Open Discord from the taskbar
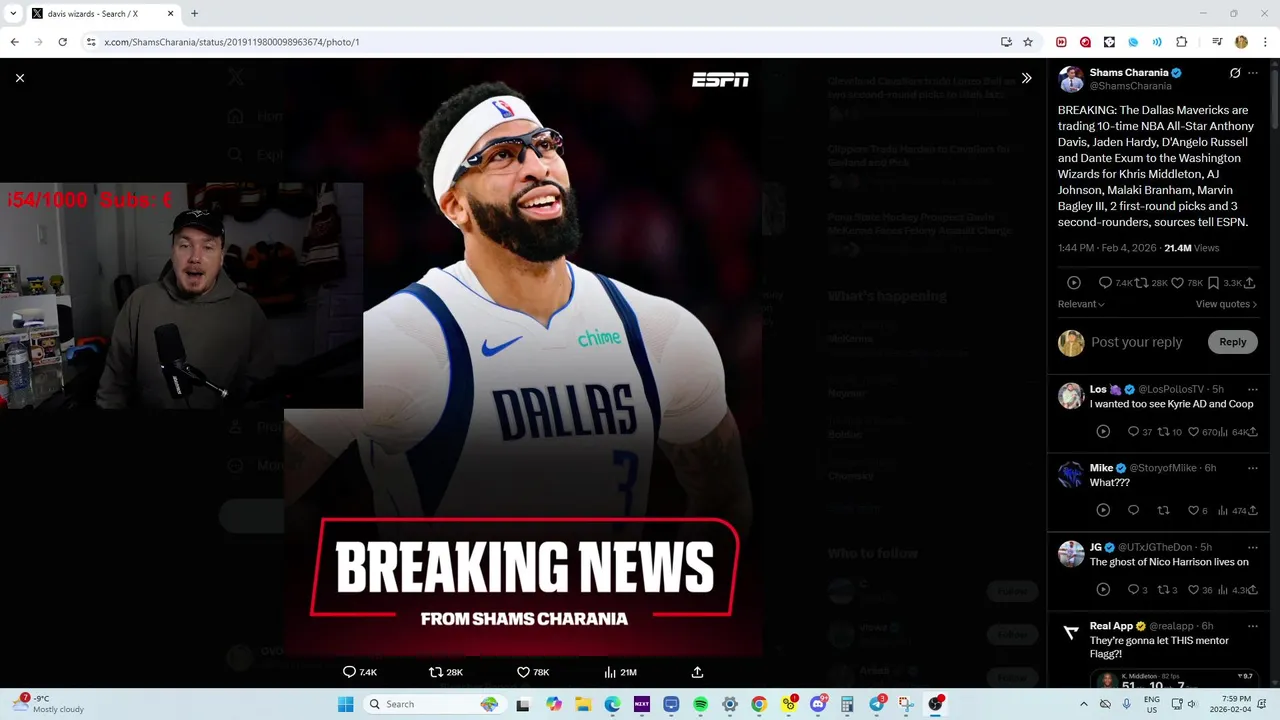The height and width of the screenshot is (720, 1280). (x=818, y=704)
